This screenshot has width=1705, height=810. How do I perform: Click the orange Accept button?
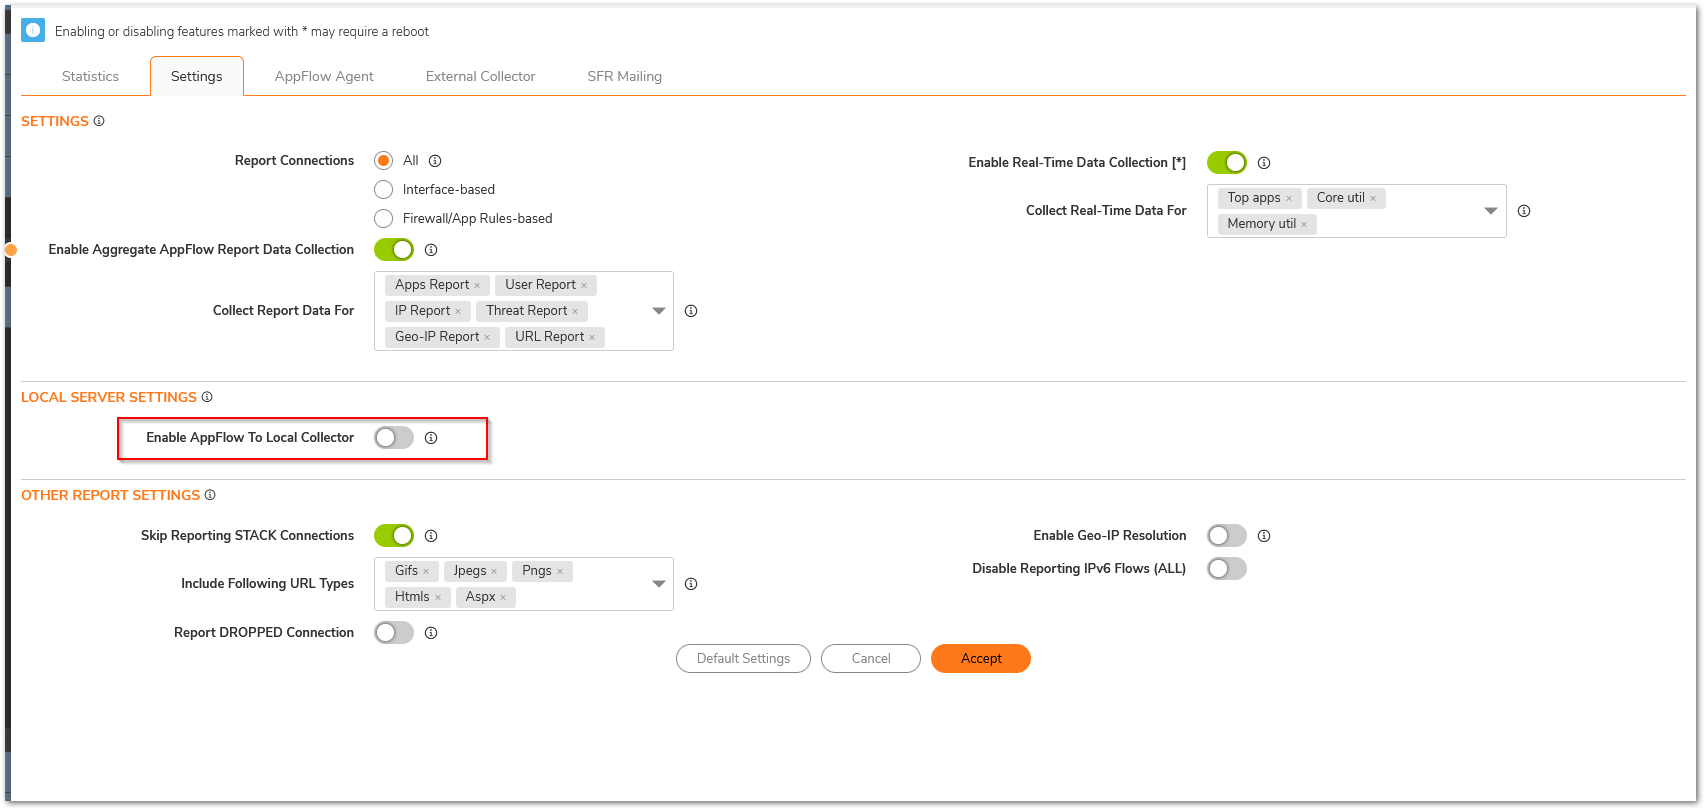pyautogui.click(x=981, y=659)
